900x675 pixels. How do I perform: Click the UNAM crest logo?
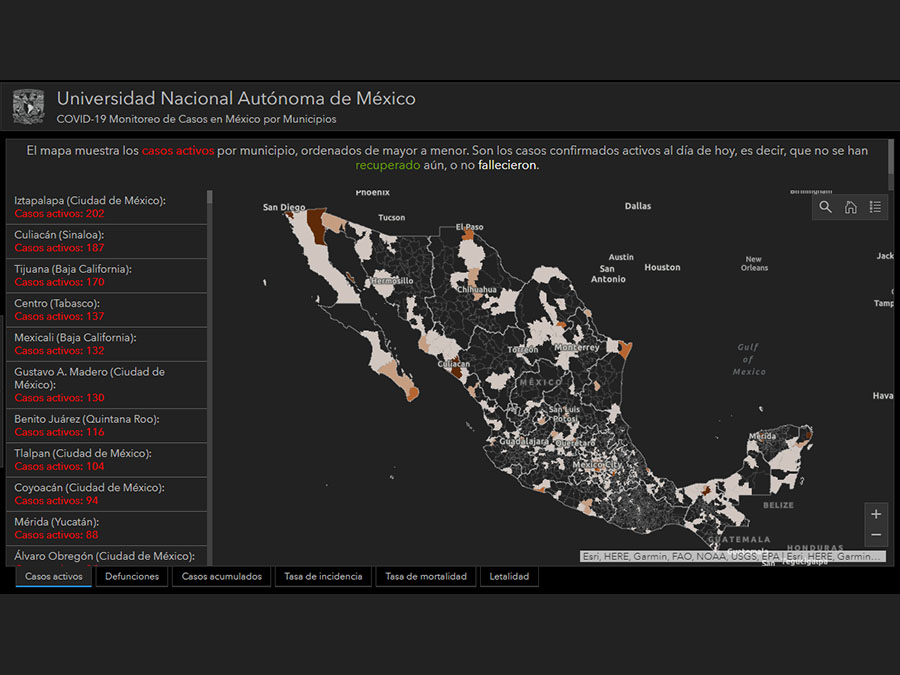(x=28, y=106)
